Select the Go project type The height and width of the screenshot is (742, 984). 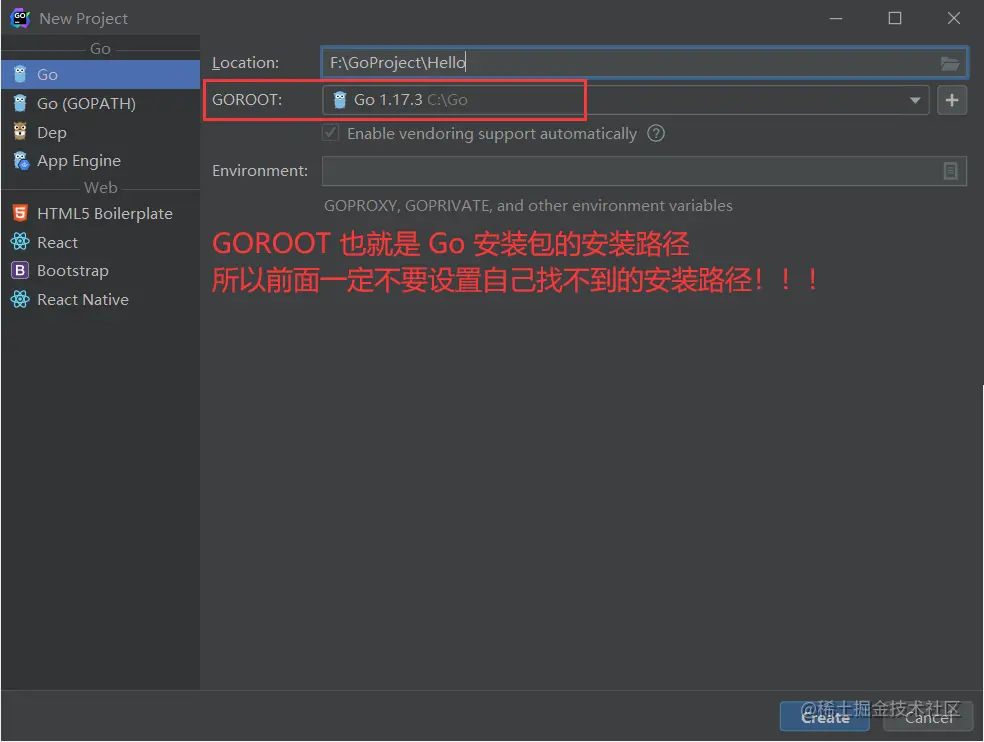coord(100,75)
